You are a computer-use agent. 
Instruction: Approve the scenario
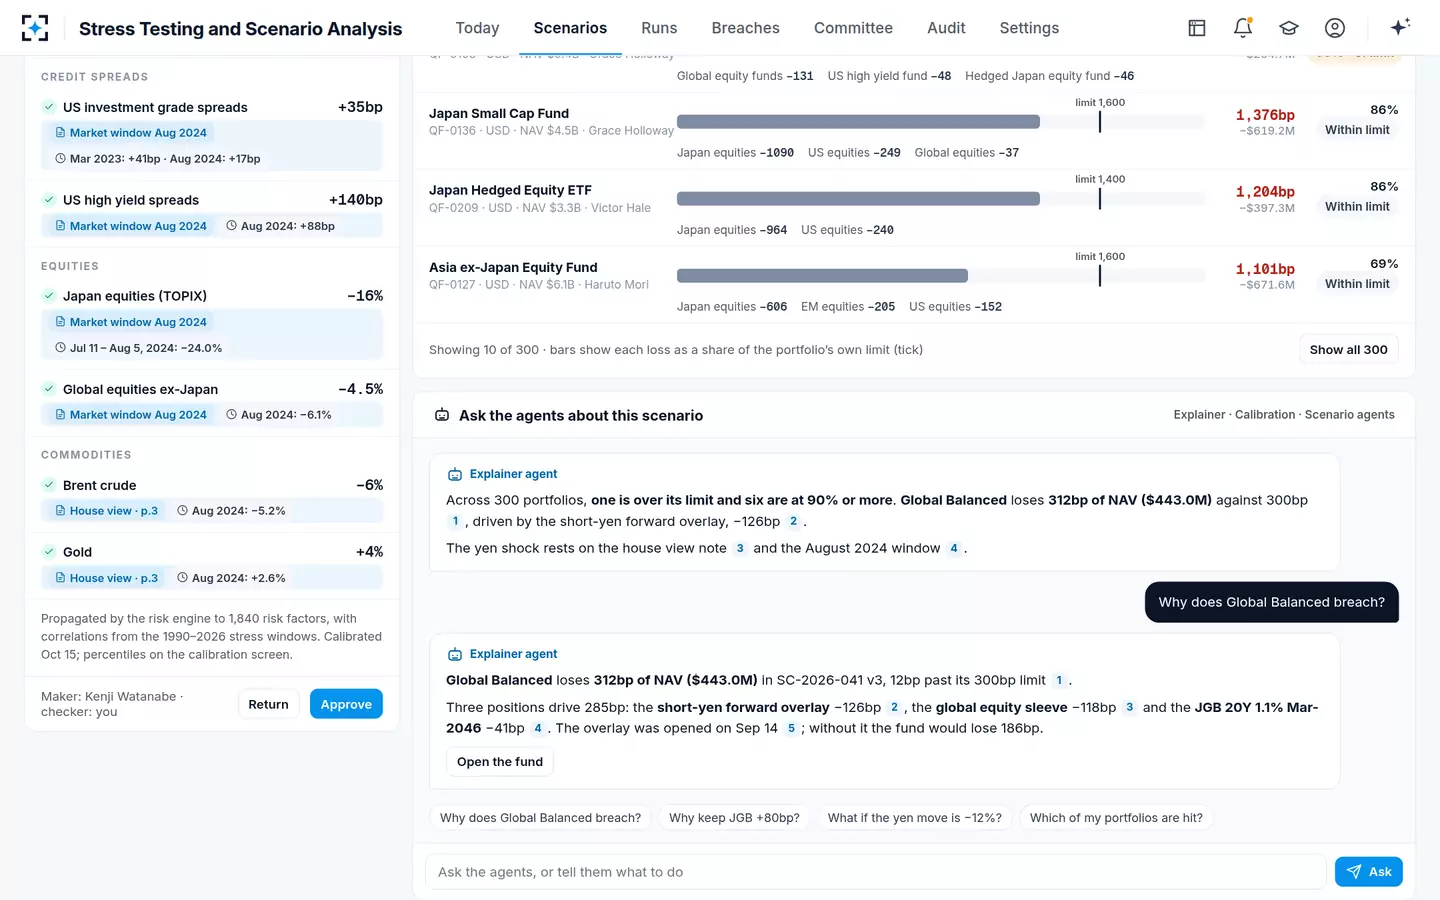point(346,704)
